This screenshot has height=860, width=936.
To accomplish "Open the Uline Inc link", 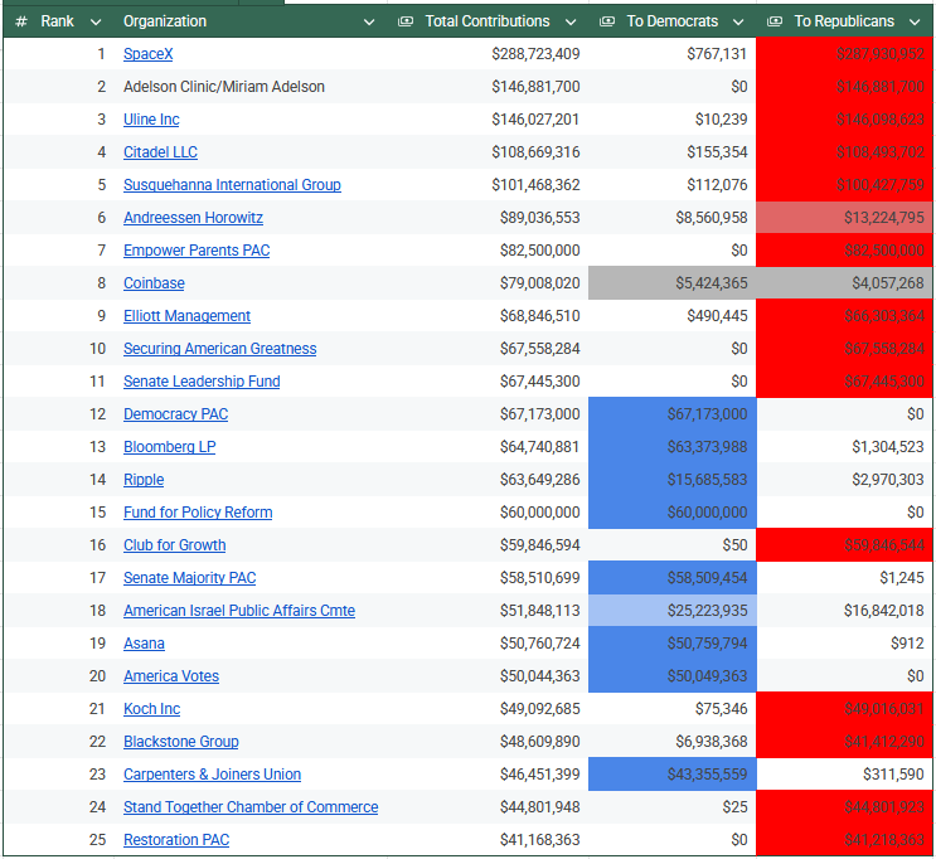I will pos(151,119).
